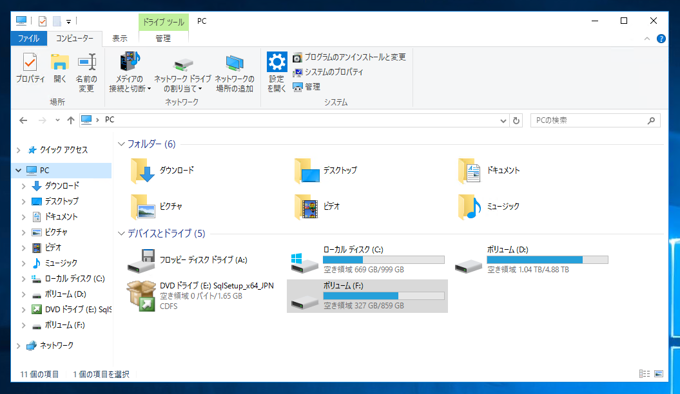Screen dimensions: 680x394
Task: Switch to details view in status bar
Action: point(644,374)
